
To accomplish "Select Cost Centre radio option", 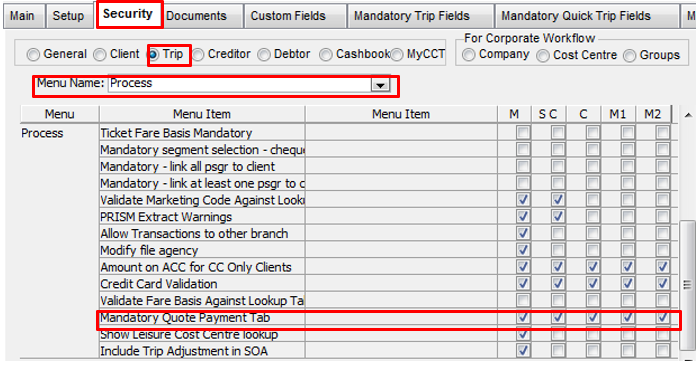I will coord(543,56).
